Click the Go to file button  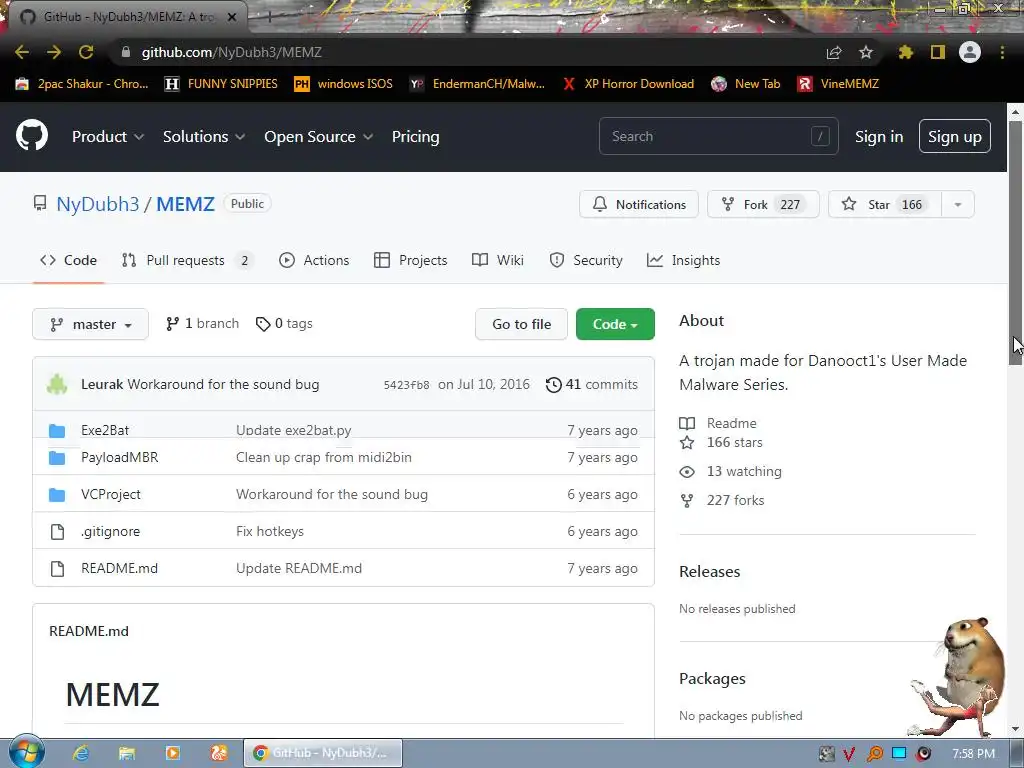[521, 324]
